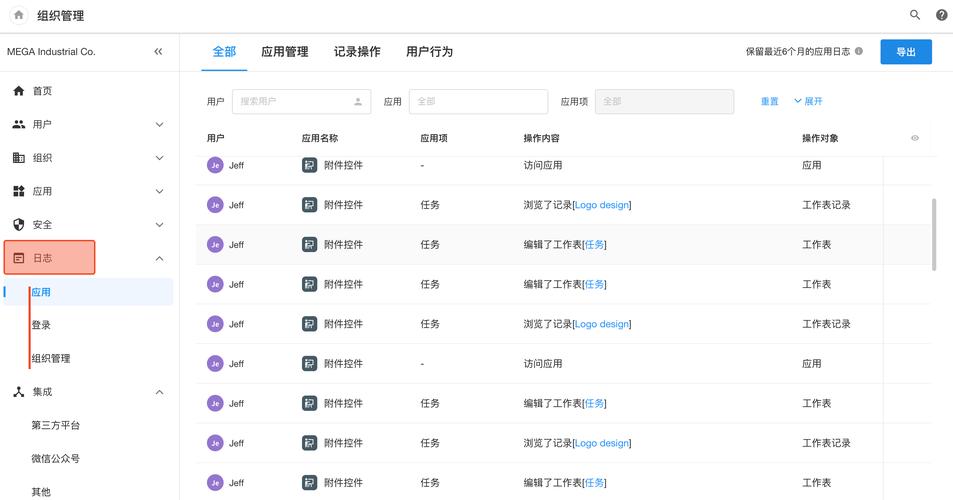Click the 安全 shield icon in sidebar

(18, 225)
